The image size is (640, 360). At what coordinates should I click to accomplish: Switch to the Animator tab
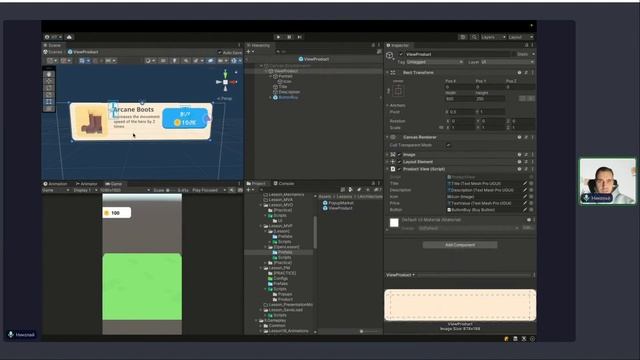coord(86,184)
